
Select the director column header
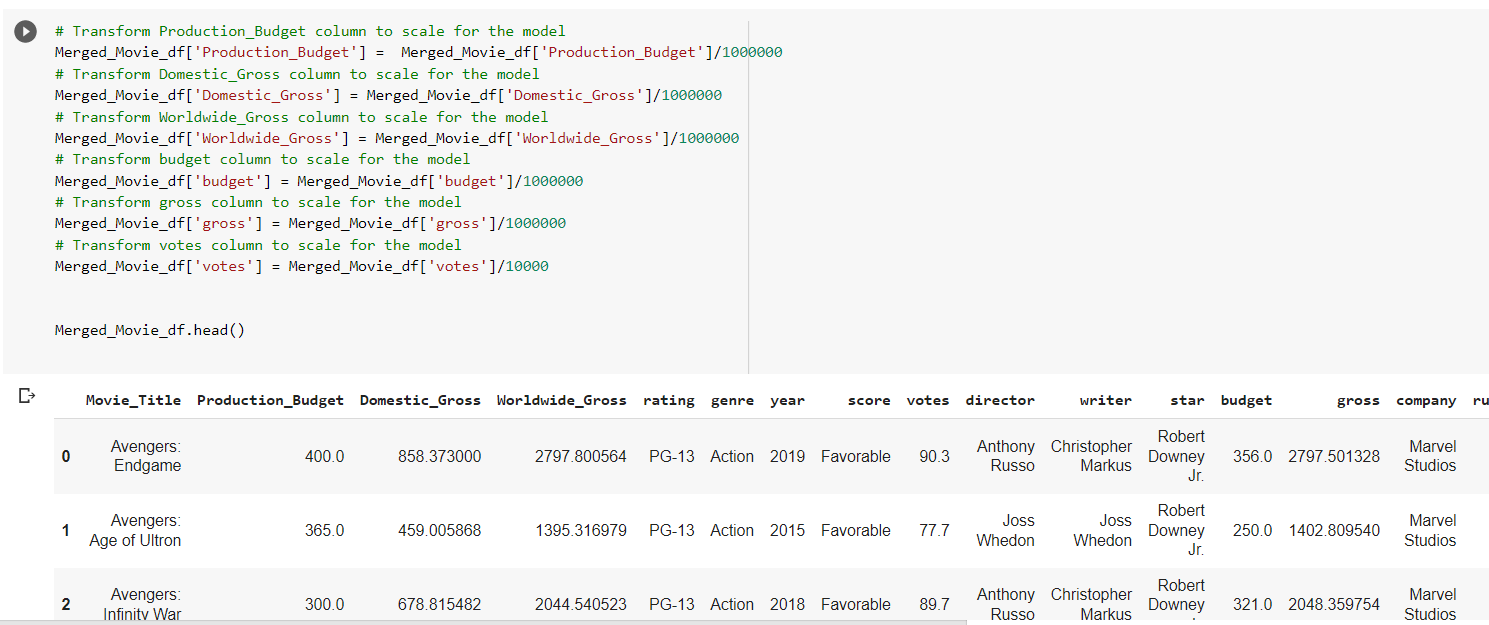click(1000, 400)
